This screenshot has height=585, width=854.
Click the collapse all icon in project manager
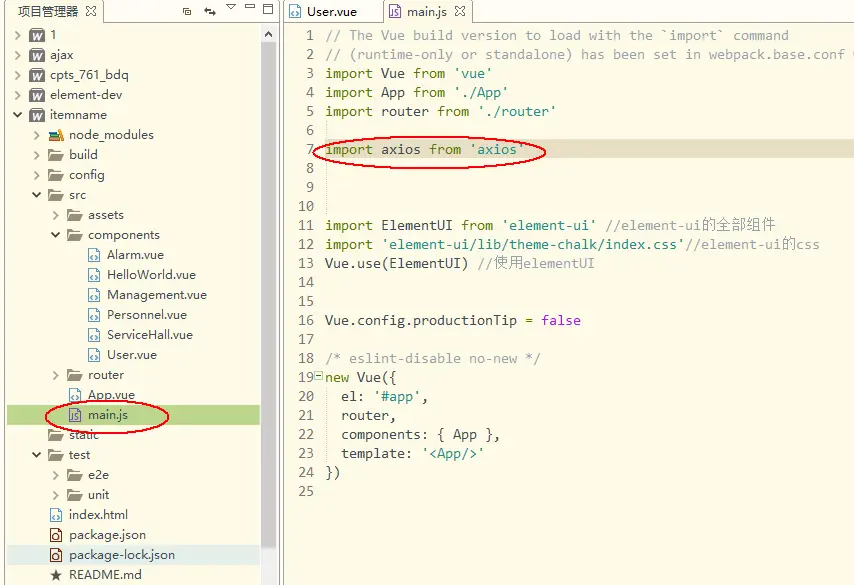(x=187, y=11)
